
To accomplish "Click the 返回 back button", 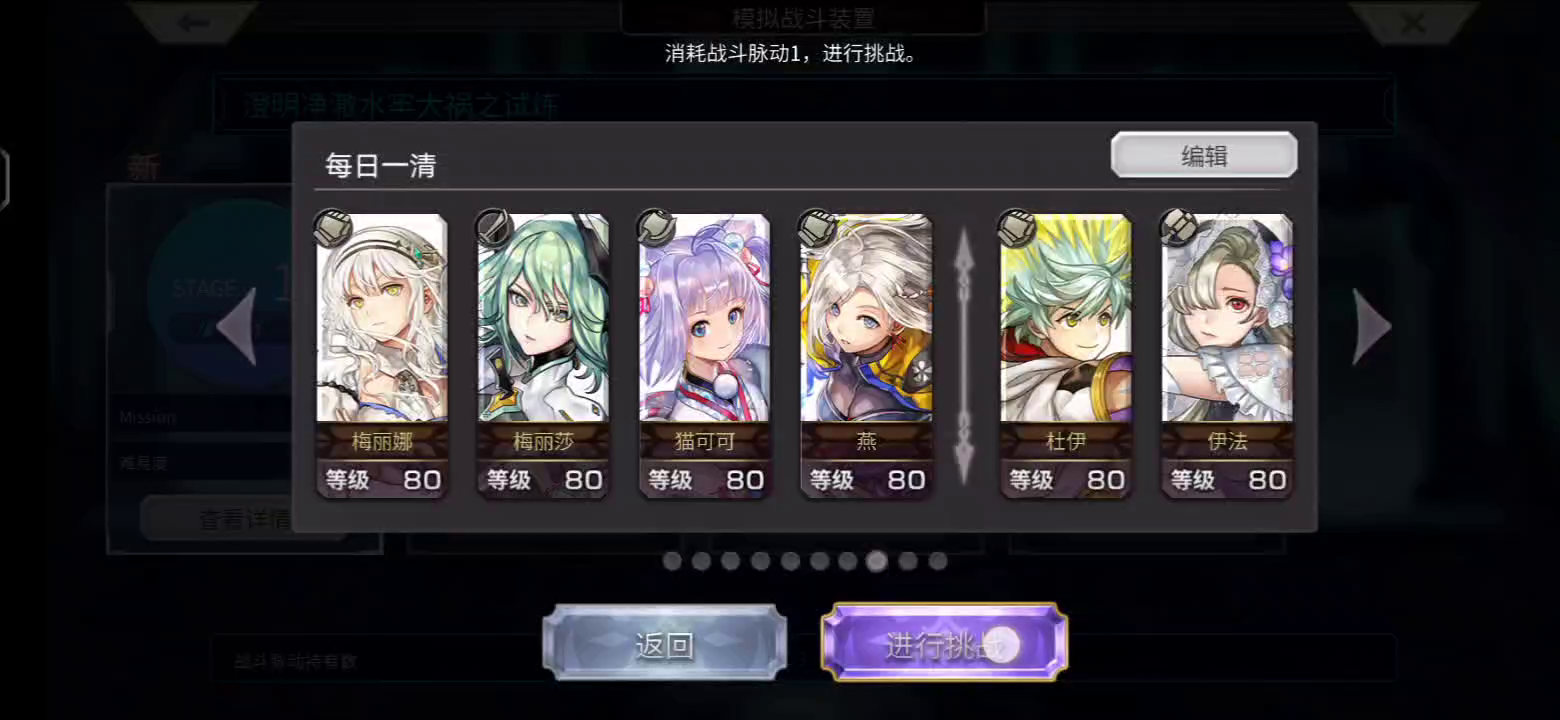I will pos(665,644).
